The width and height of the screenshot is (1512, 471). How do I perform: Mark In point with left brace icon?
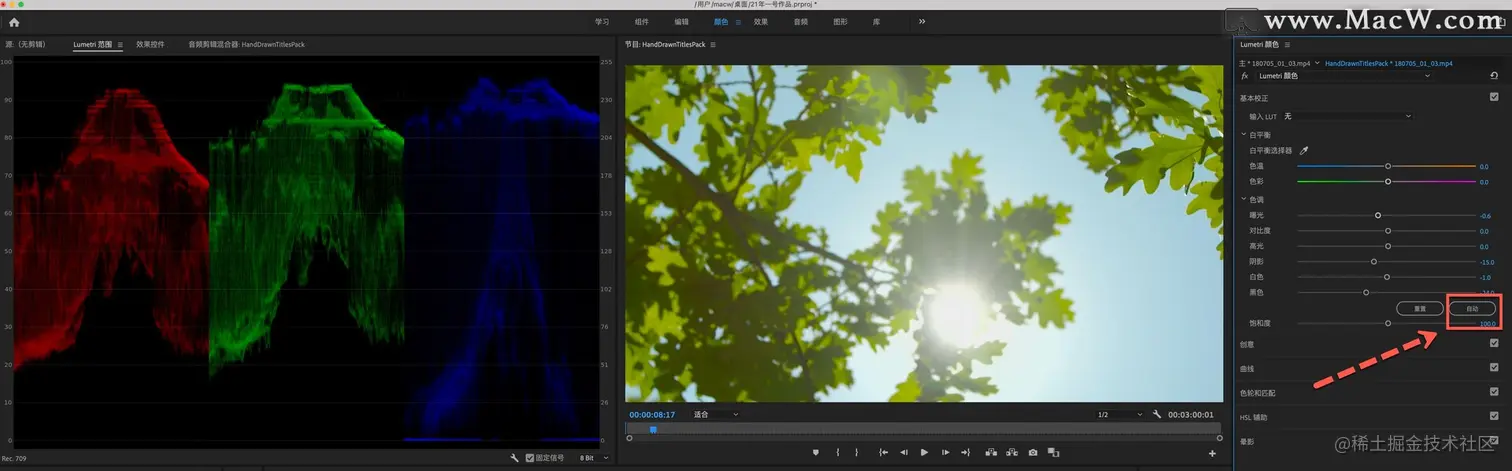838,453
